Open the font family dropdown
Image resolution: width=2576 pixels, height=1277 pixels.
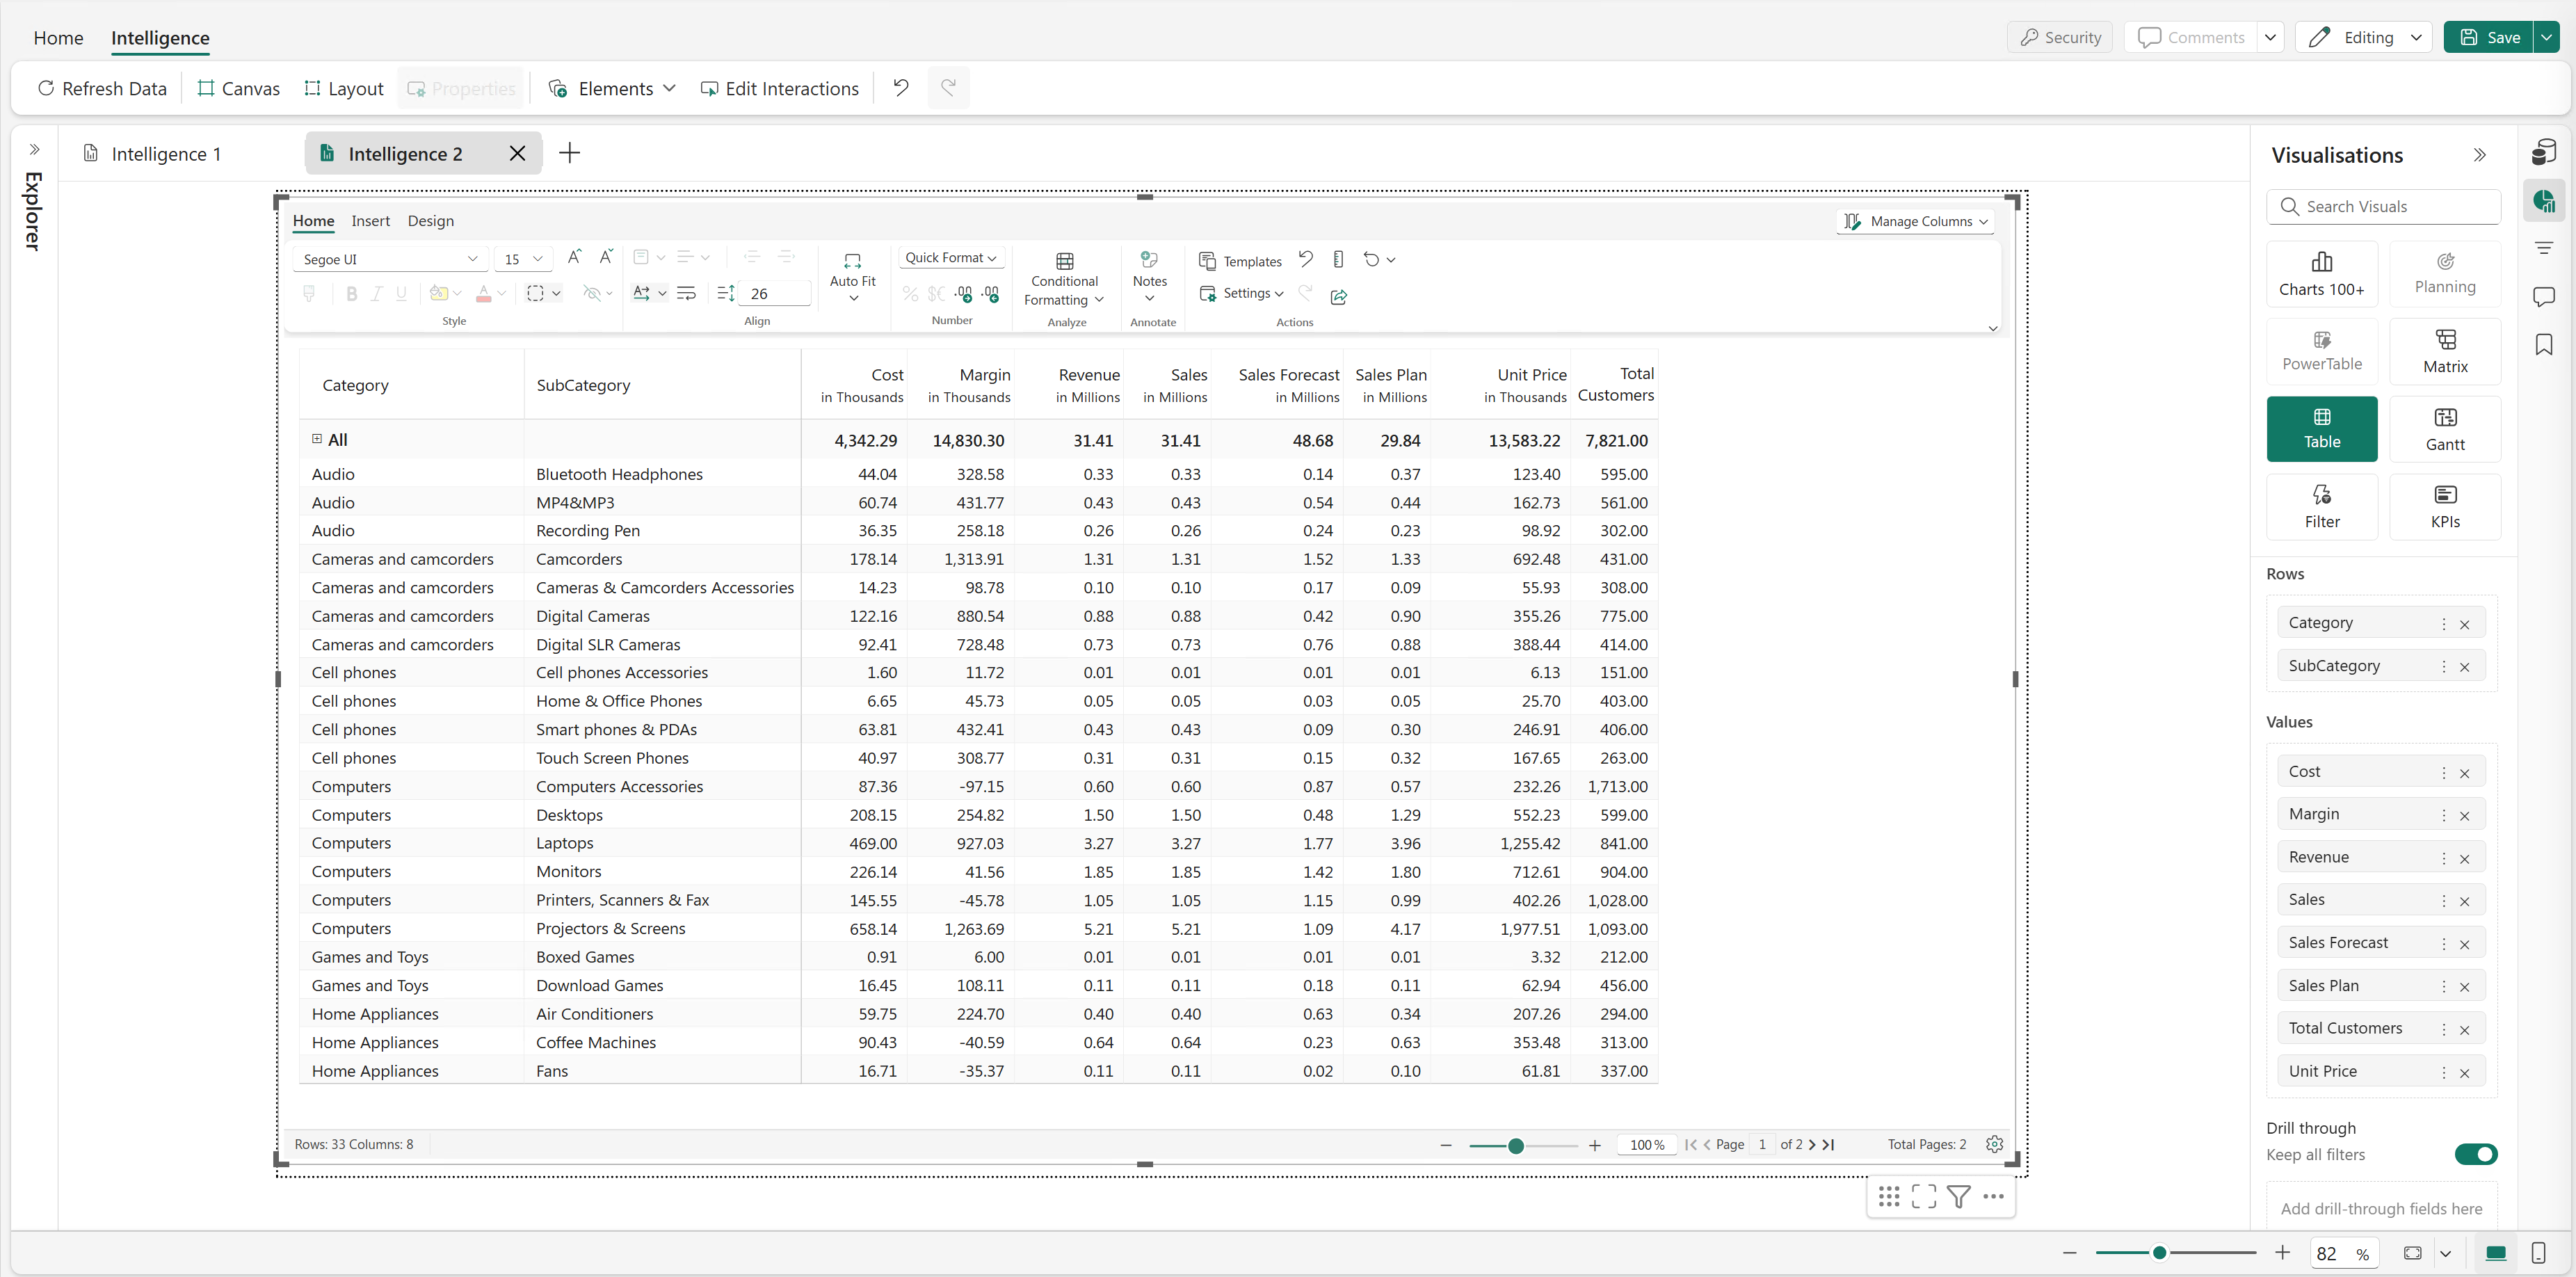click(x=390, y=259)
